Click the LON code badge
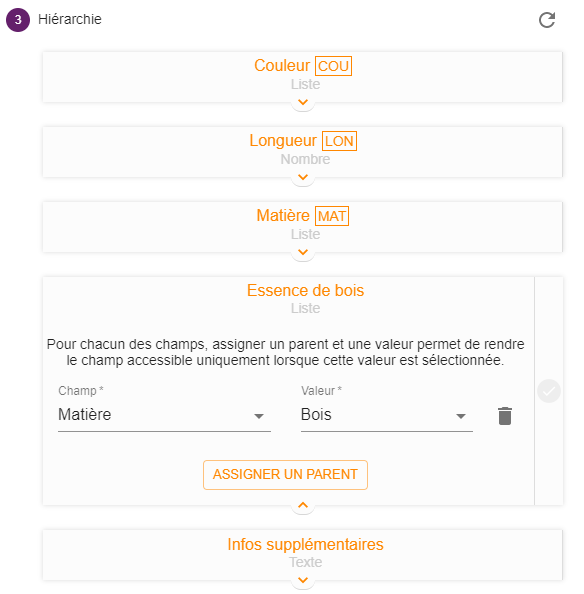Viewport: 584px width, 594px height. pyautogui.click(x=339, y=141)
